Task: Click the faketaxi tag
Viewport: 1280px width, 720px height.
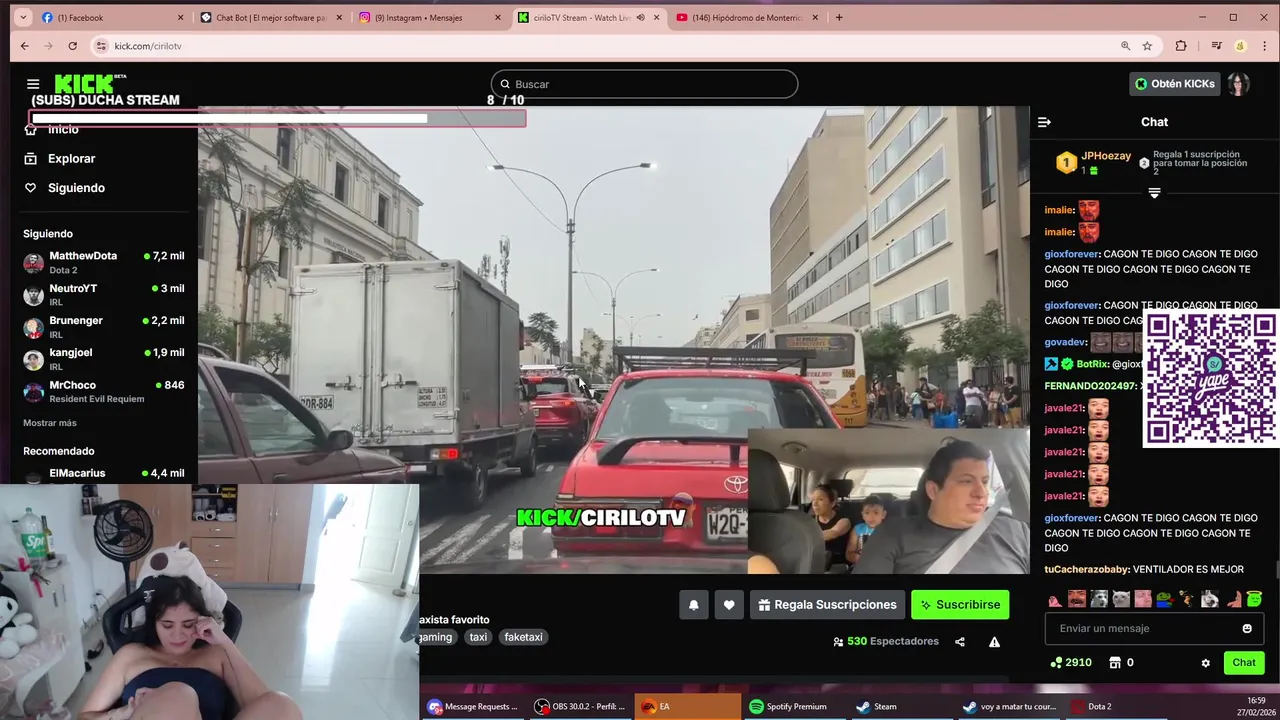Action: click(x=523, y=637)
